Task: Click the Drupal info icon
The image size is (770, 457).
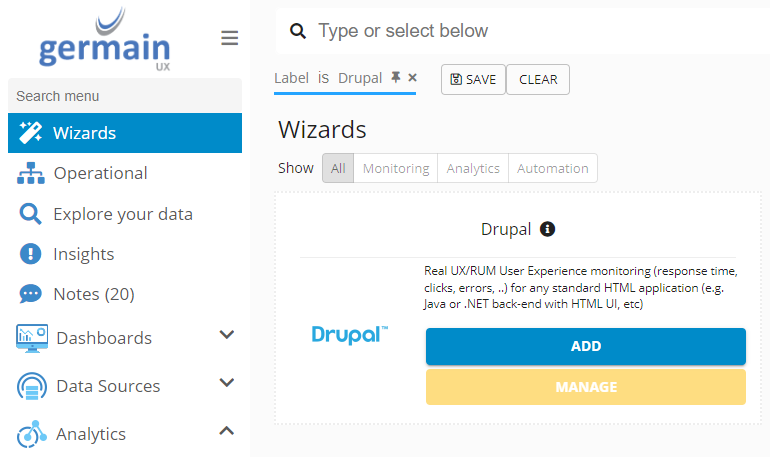Action: click(547, 229)
